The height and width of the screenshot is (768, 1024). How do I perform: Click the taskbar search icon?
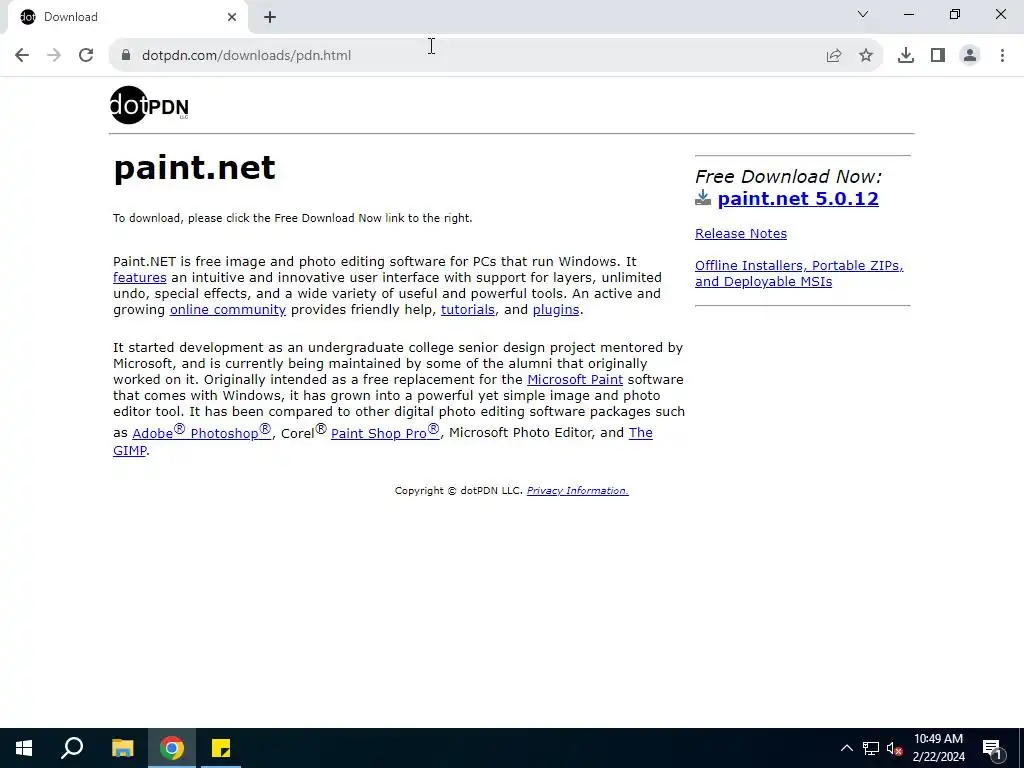[x=72, y=748]
